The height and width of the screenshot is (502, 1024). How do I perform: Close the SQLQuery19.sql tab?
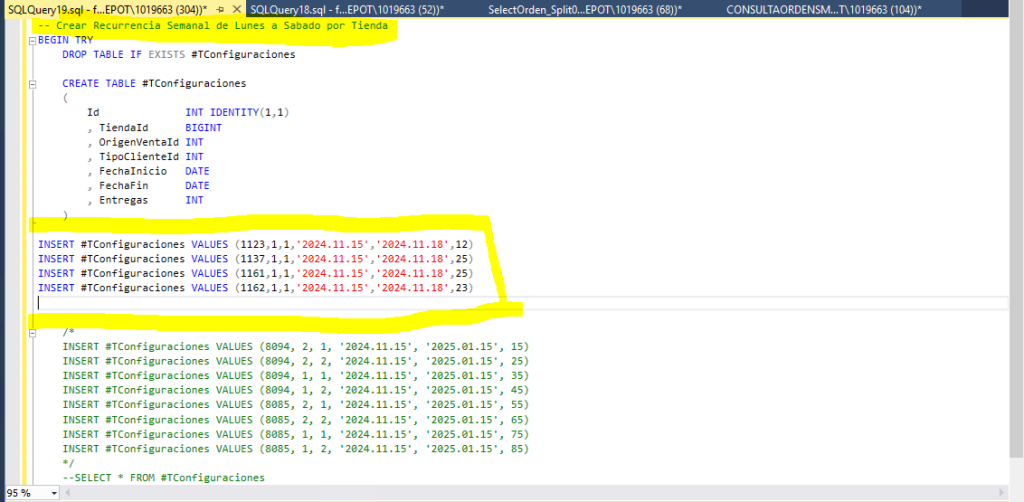click(x=236, y=9)
